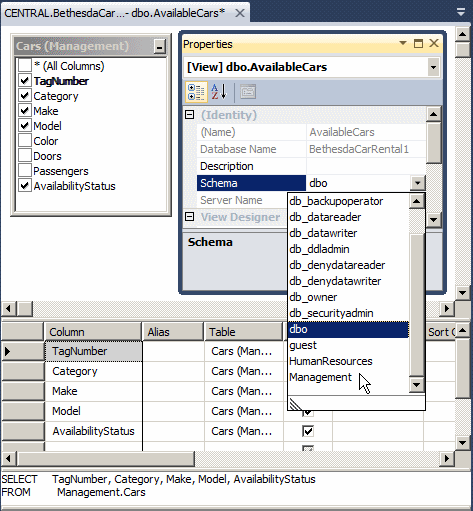Check the * (All Columns) checkbox
Image resolution: width=473 pixels, height=511 pixels.
[x=25, y=66]
